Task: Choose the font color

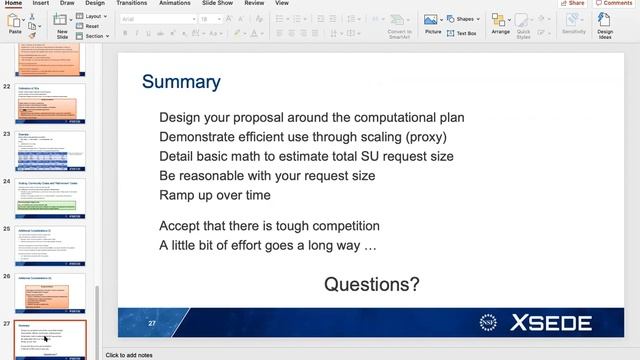Action: [x=254, y=33]
